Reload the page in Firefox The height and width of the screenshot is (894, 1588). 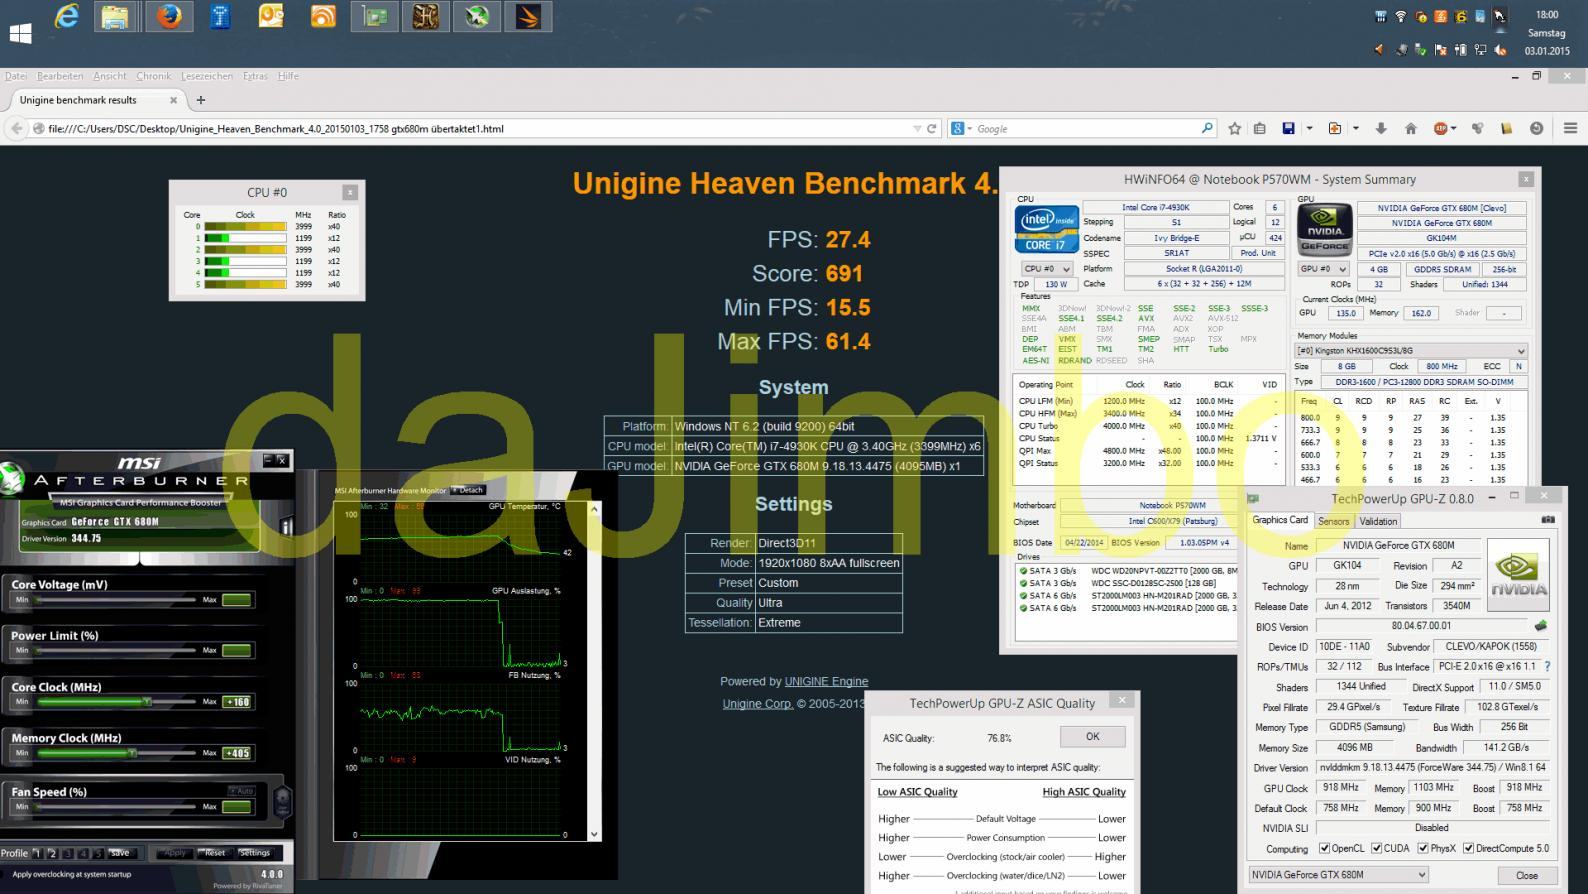932,128
